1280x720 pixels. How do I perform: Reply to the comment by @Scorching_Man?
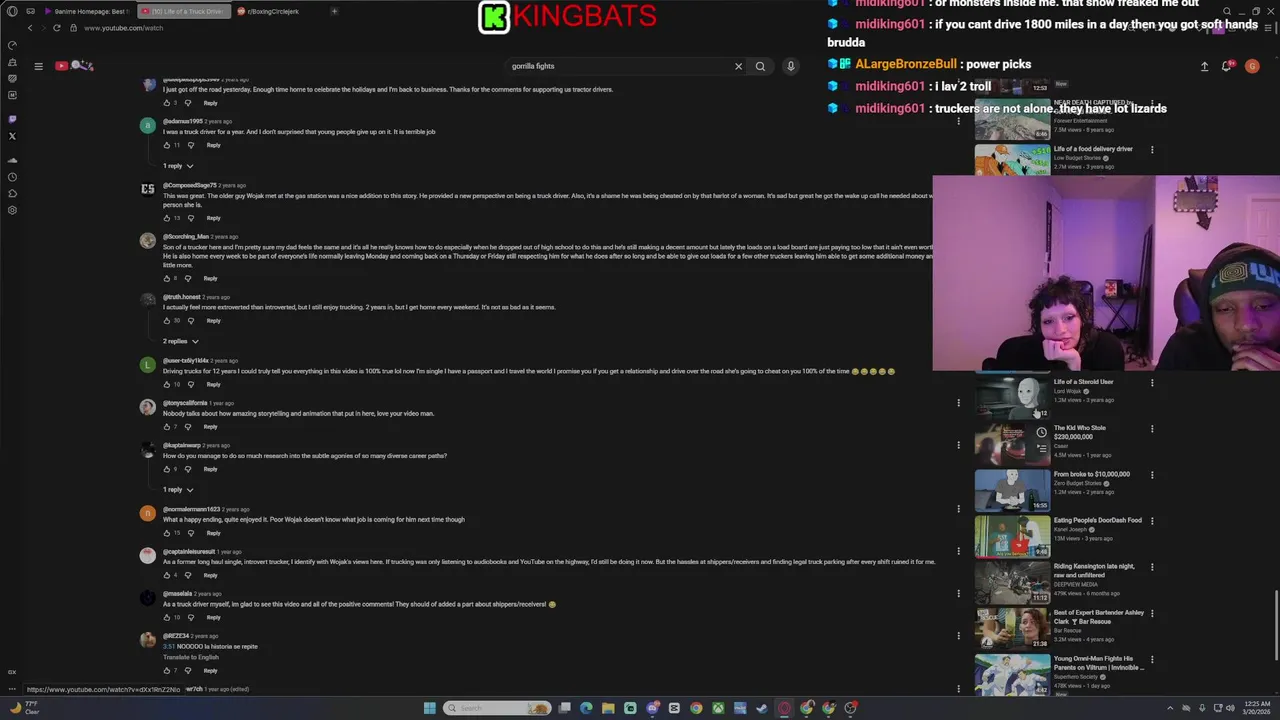[210, 278]
